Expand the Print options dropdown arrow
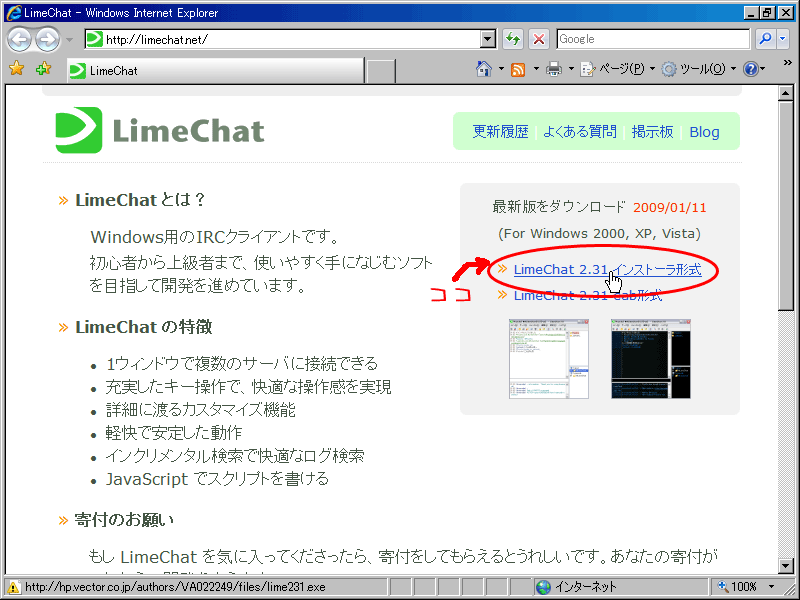800x600 pixels. pos(571,68)
